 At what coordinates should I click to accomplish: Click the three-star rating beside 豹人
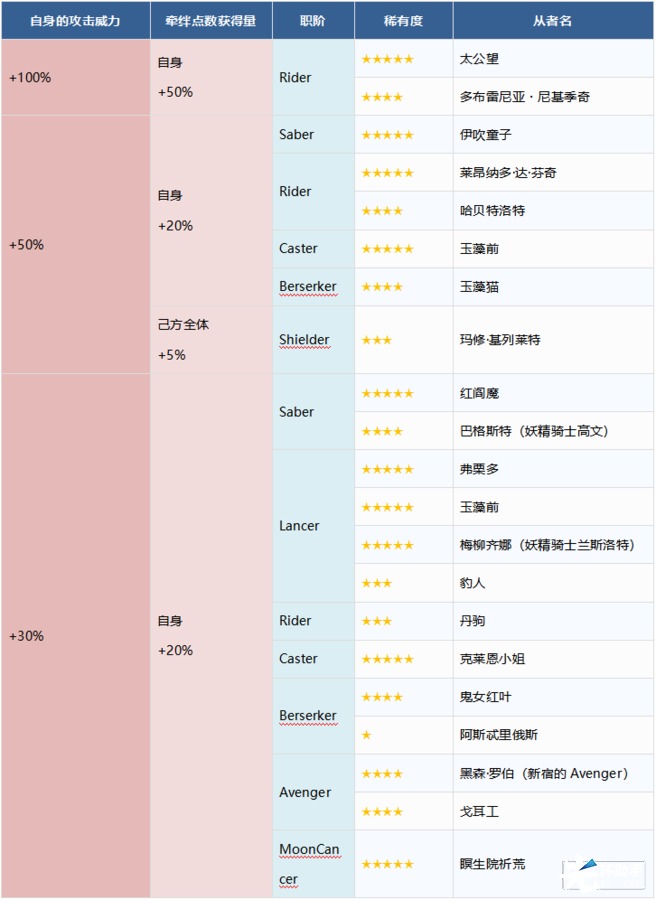376,583
